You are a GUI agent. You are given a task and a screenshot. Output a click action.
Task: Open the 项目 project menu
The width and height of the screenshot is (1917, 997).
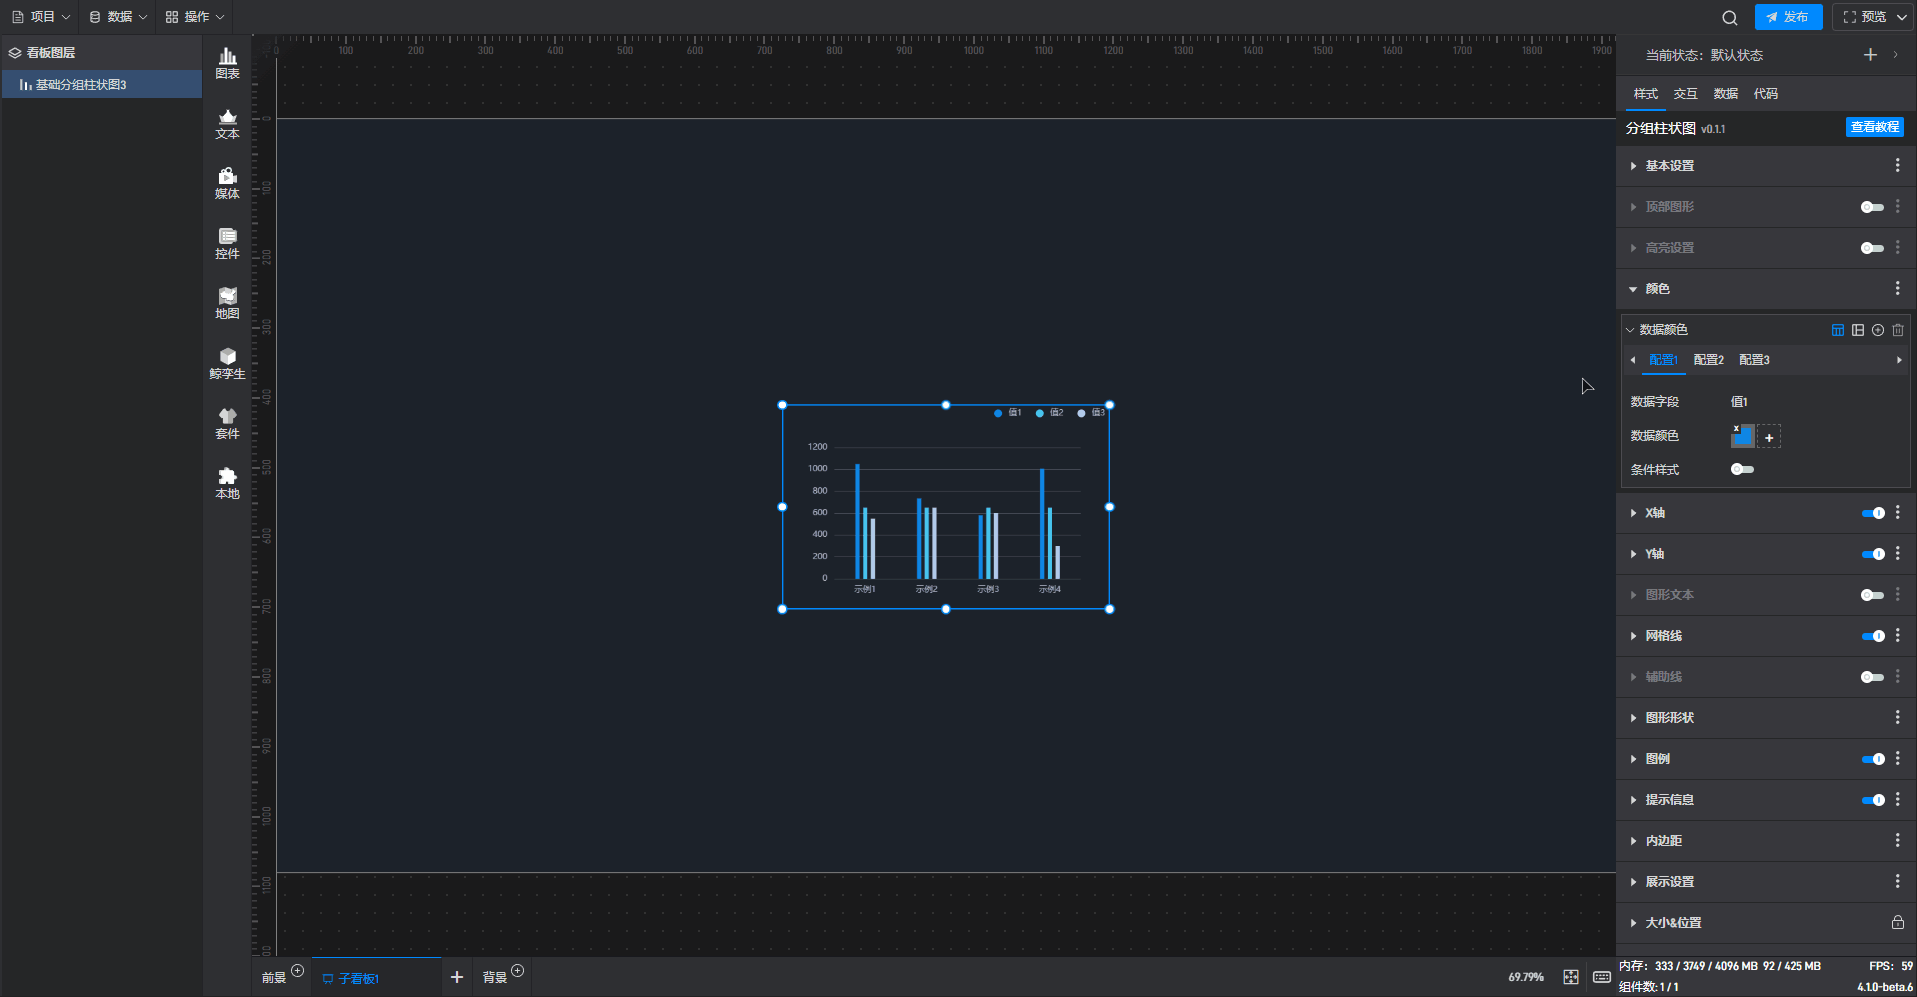coord(41,17)
